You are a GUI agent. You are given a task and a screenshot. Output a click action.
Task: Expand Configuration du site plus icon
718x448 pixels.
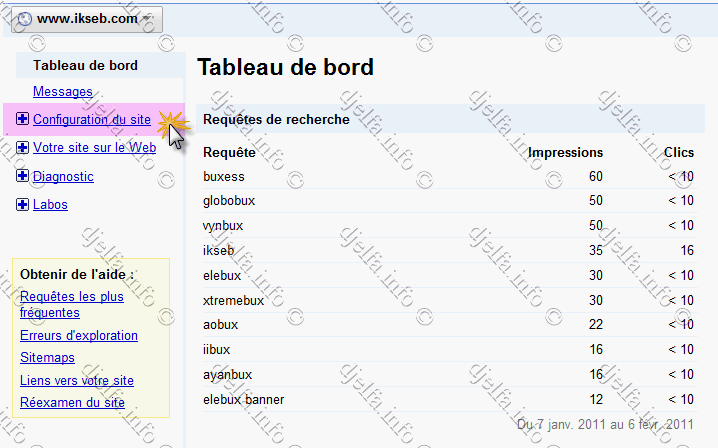22,119
